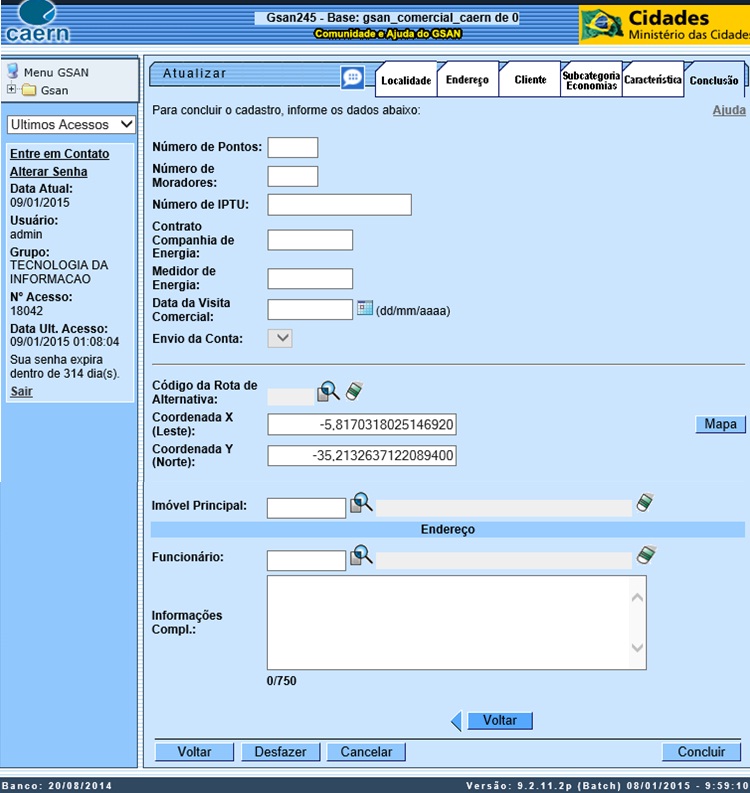Viewport: 750px width, 793px height.
Task: Erase the Funcionário field with eraser icon
Action: (x=645, y=555)
